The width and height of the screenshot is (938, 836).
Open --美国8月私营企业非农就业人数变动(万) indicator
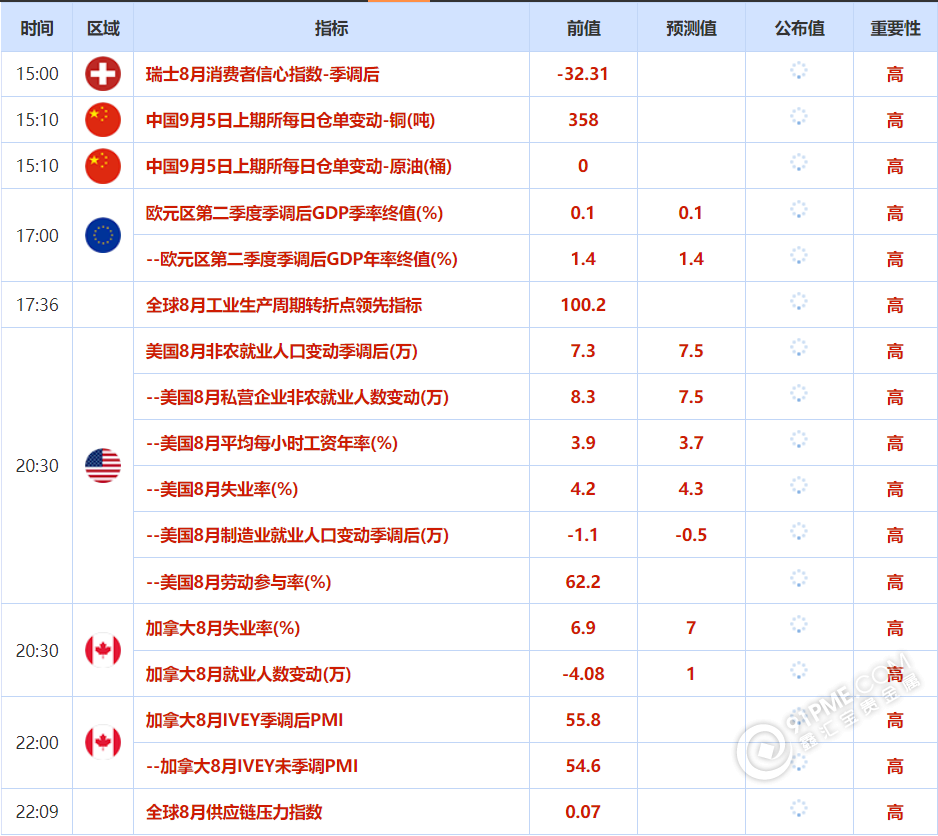pyautogui.click(x=298, y=397)
